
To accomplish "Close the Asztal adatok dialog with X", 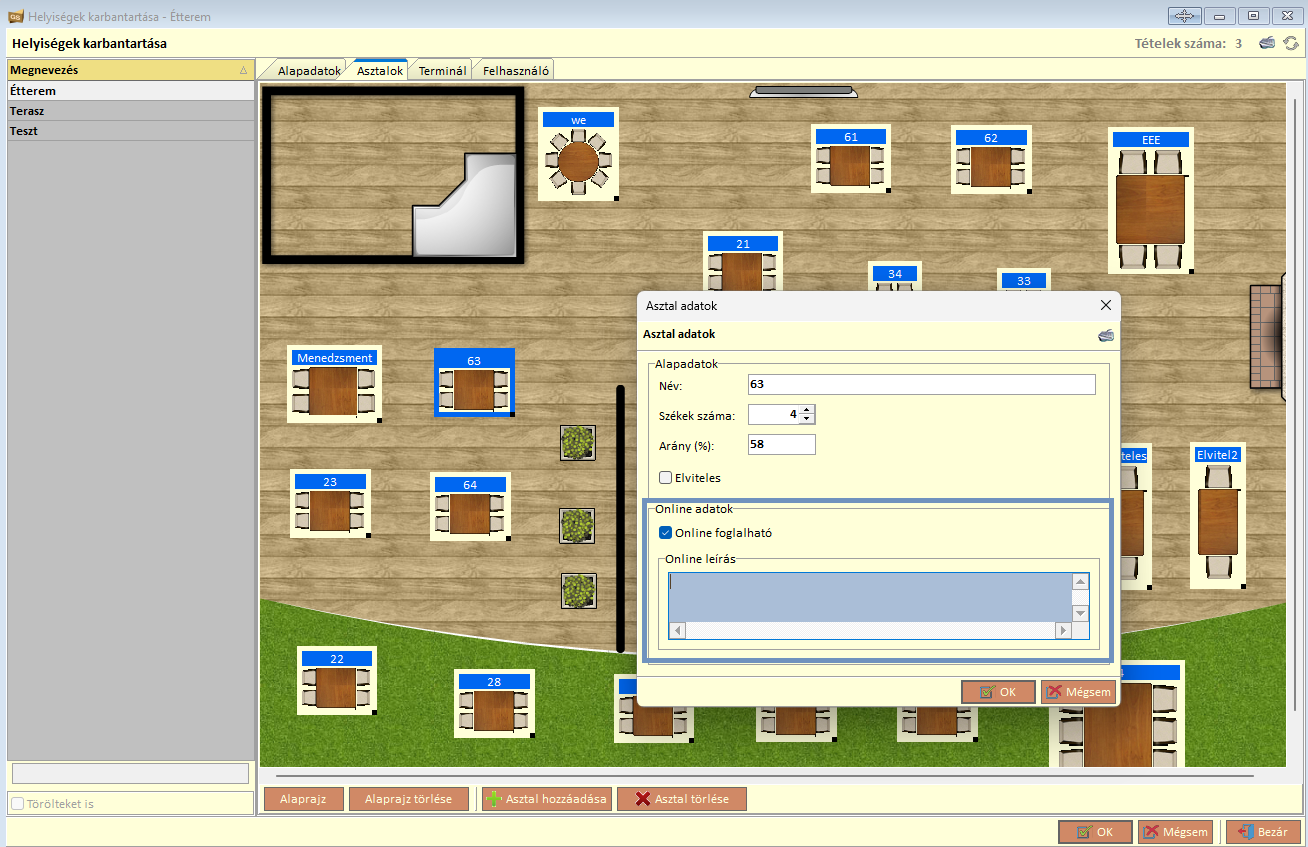I will pyautogui.click(x=1105, y=305).
